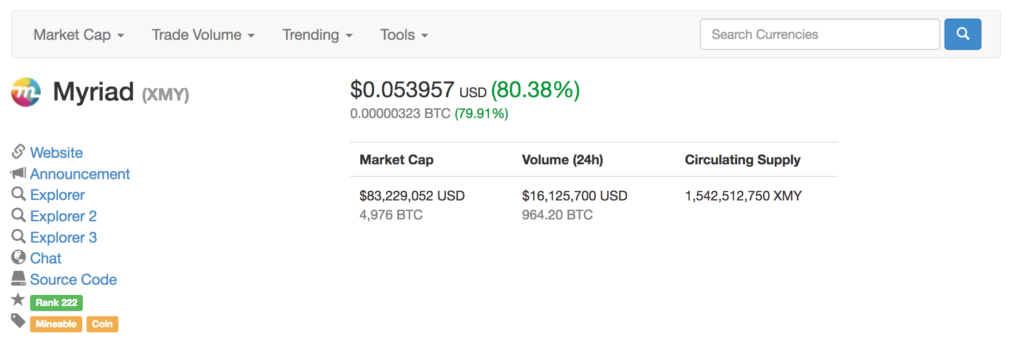Focus the Search Currencies input field
This screenshot has width=1024, height=362.
click(820, 34)
